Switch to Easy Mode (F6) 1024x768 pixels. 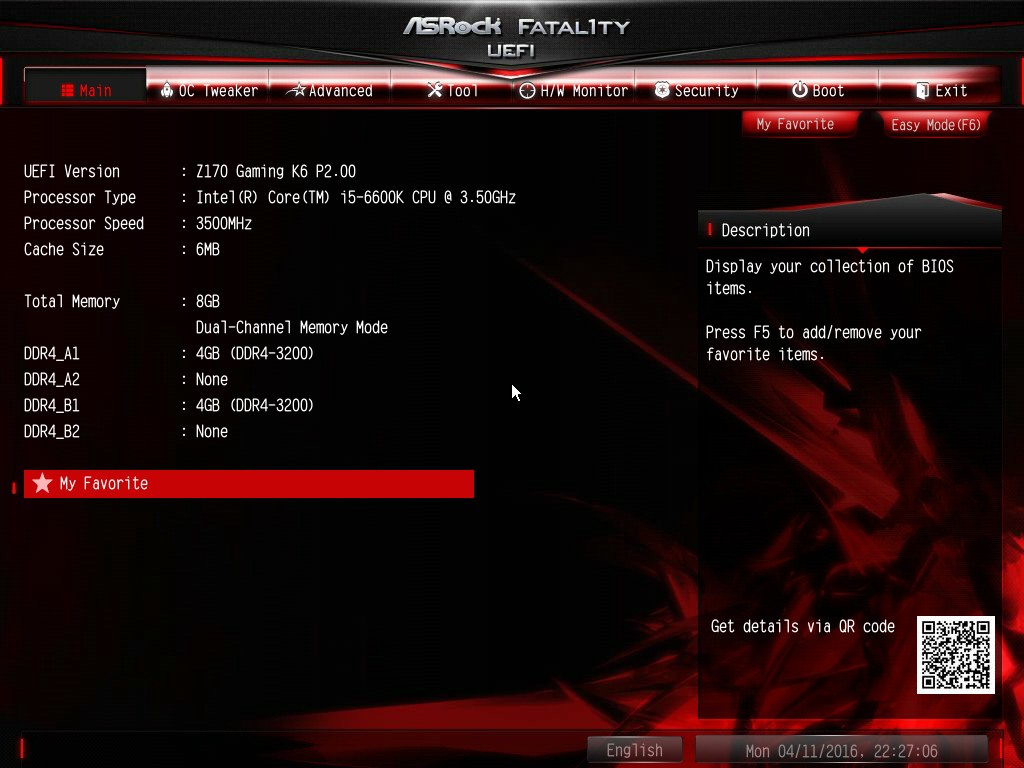[936, 125]
